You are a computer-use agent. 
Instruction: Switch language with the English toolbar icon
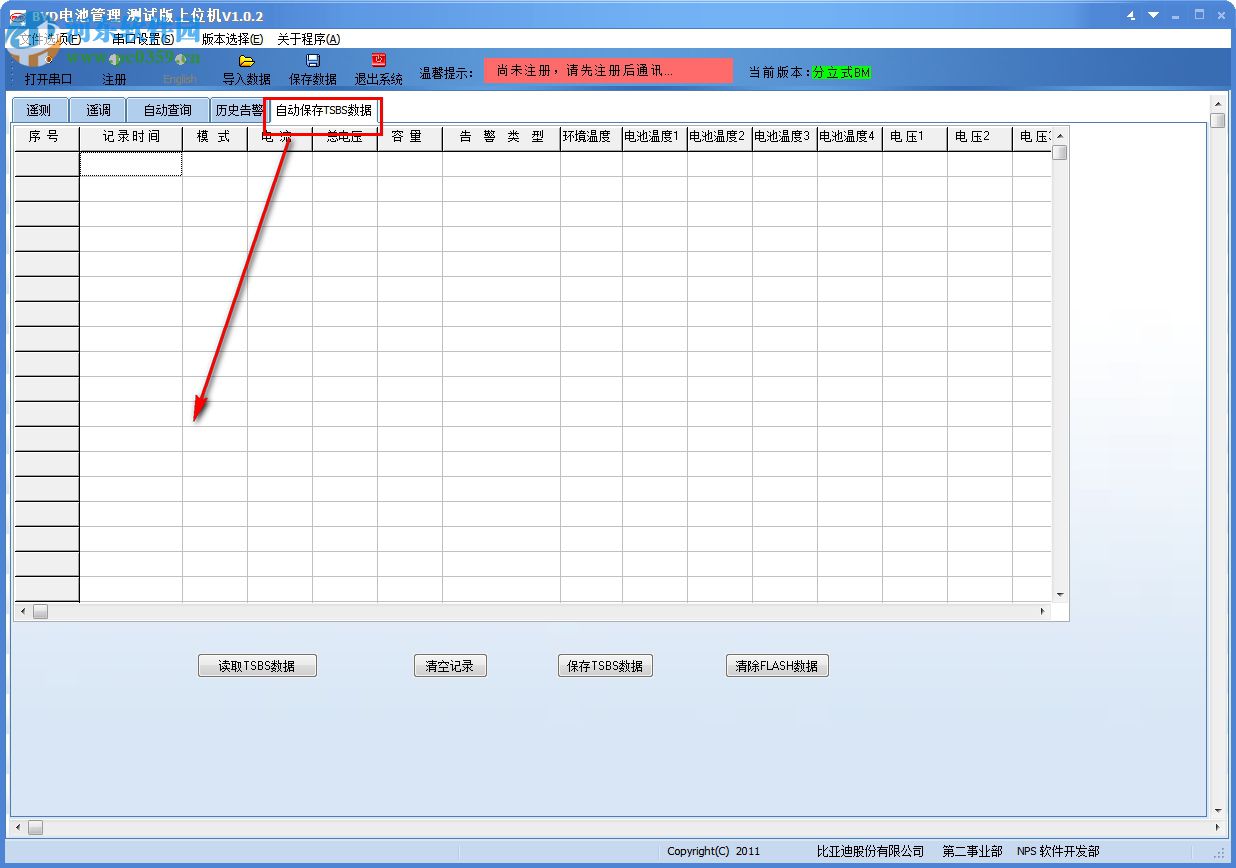point(180,69)
